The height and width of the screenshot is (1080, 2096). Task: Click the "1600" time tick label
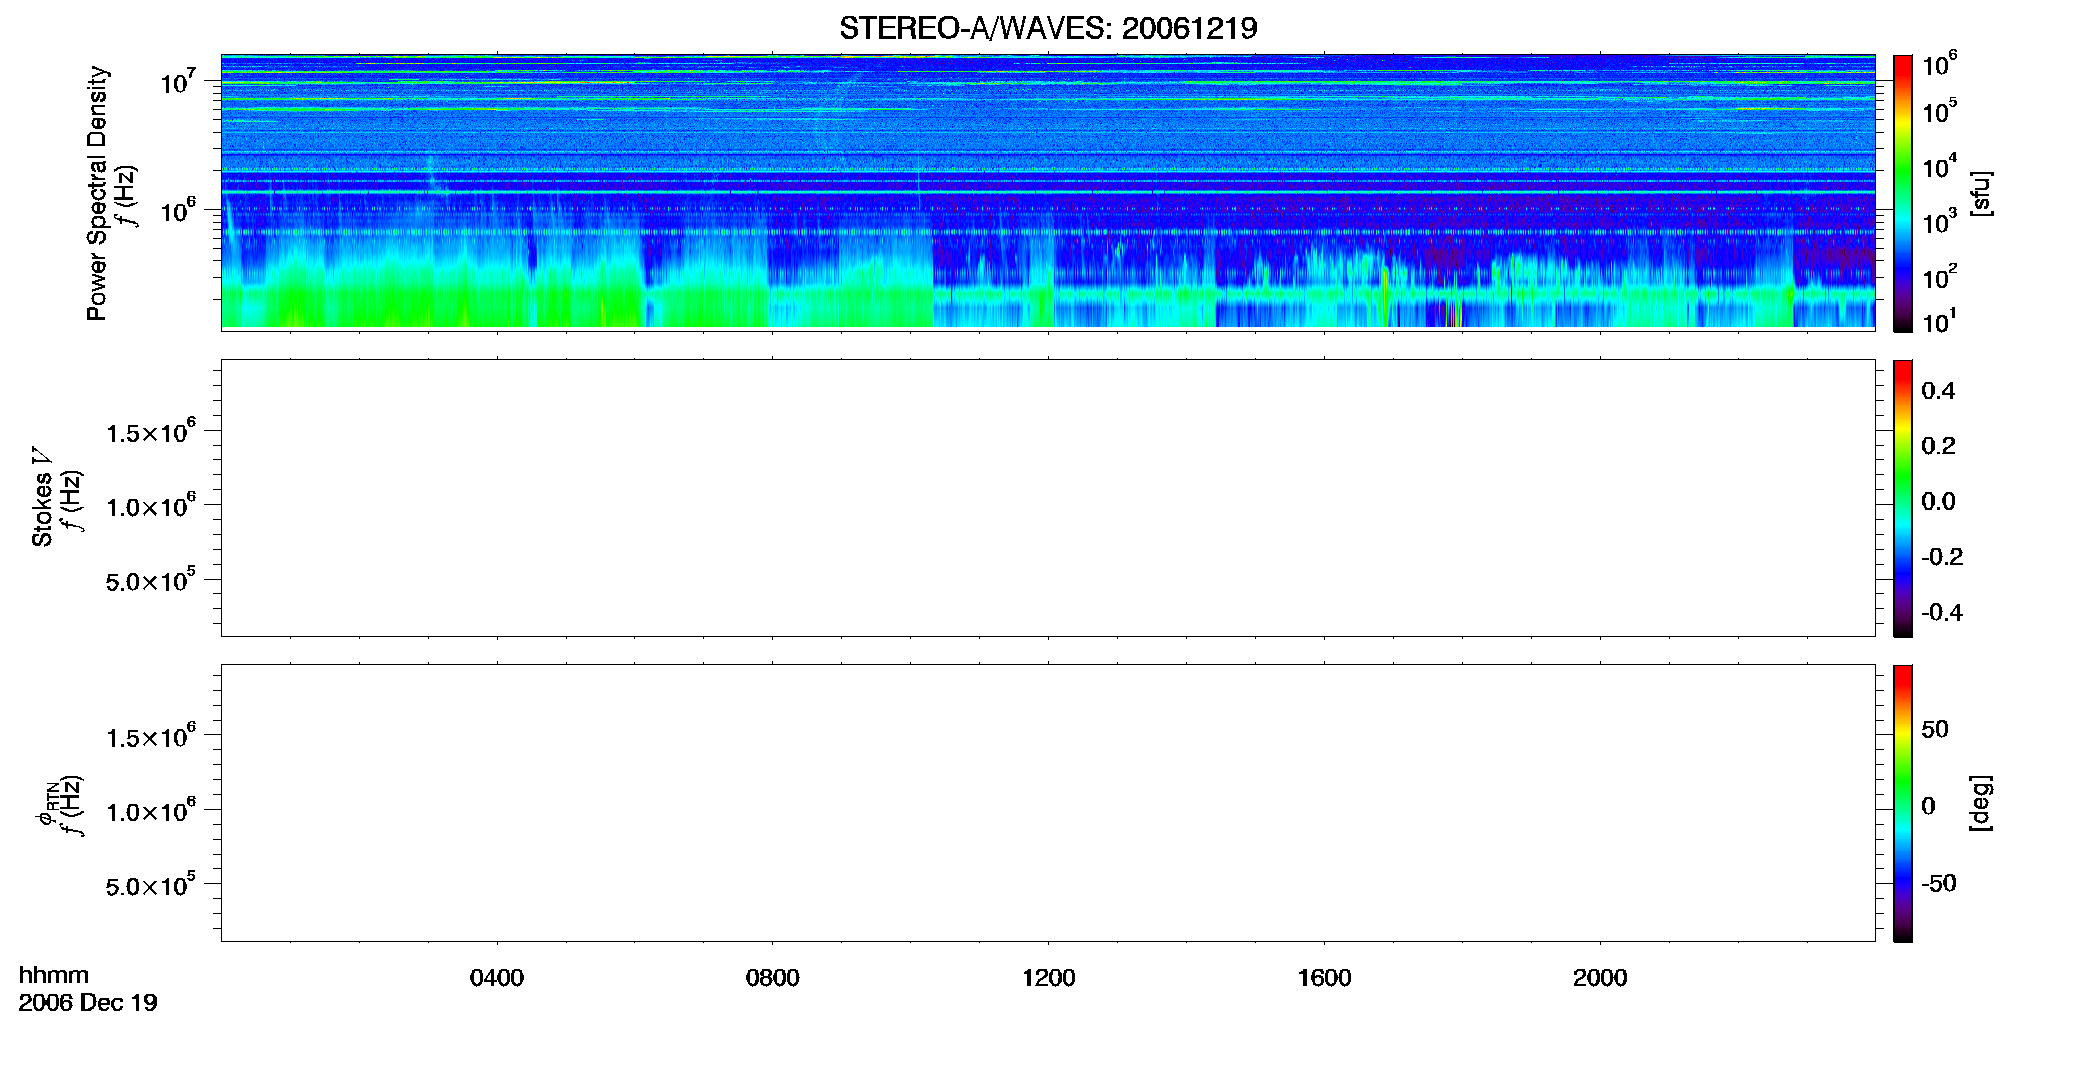[x=1324, y=977]
